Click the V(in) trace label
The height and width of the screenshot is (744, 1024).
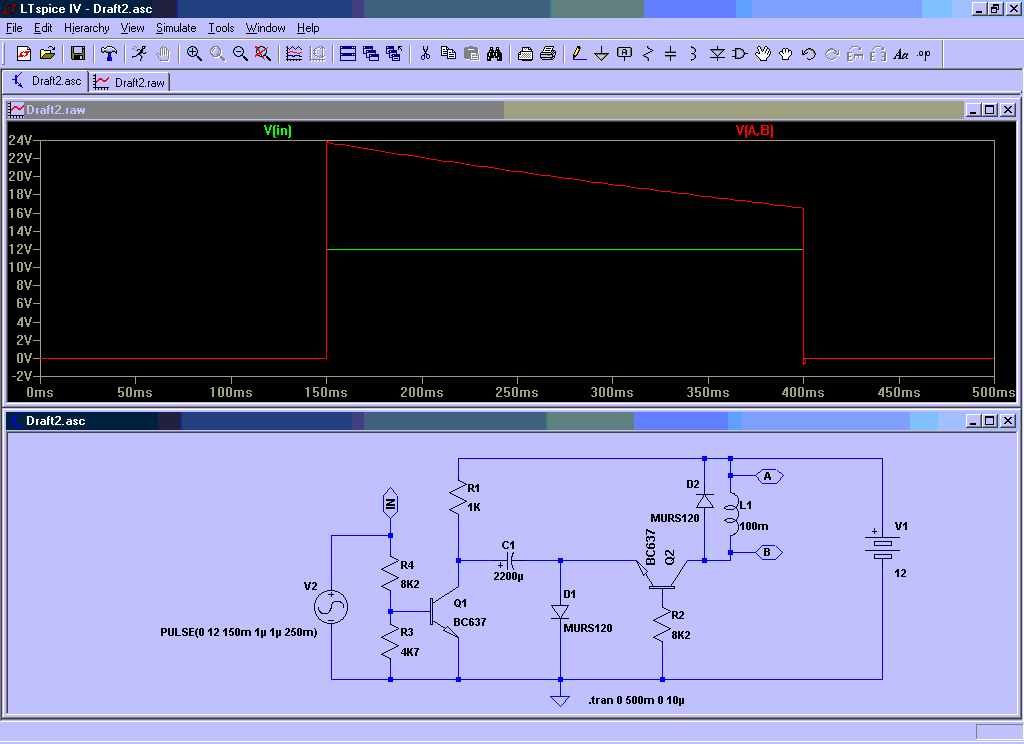(278, 130)
